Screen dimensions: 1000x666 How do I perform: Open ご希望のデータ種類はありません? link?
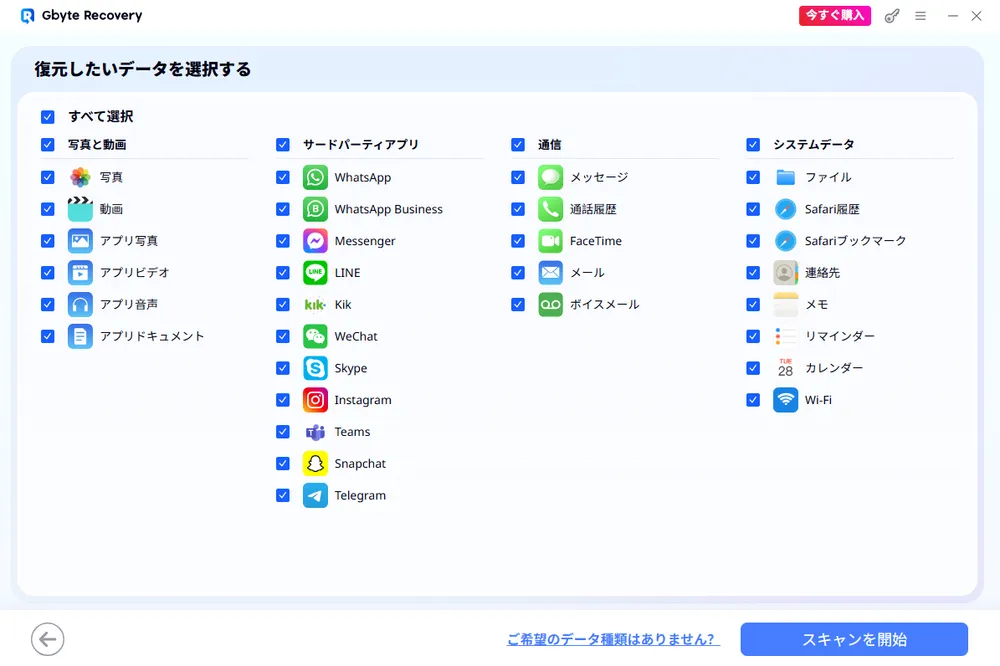(x=613, y=639)
